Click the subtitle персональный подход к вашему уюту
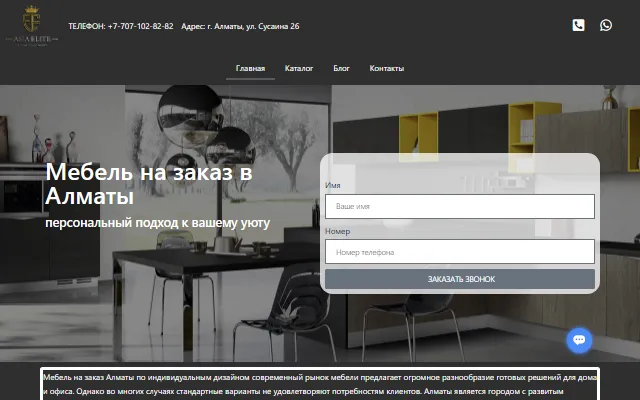Image resolution: width=640 pixels, height=400 pixels. tap(158, 223)
